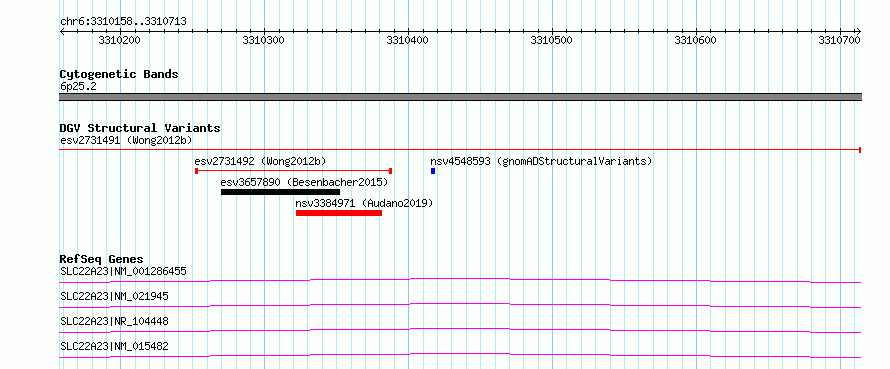This screenshot has height=369, width=890.
Task: Click the 3310600 ruler position label
Action: [x=695, y=41]
